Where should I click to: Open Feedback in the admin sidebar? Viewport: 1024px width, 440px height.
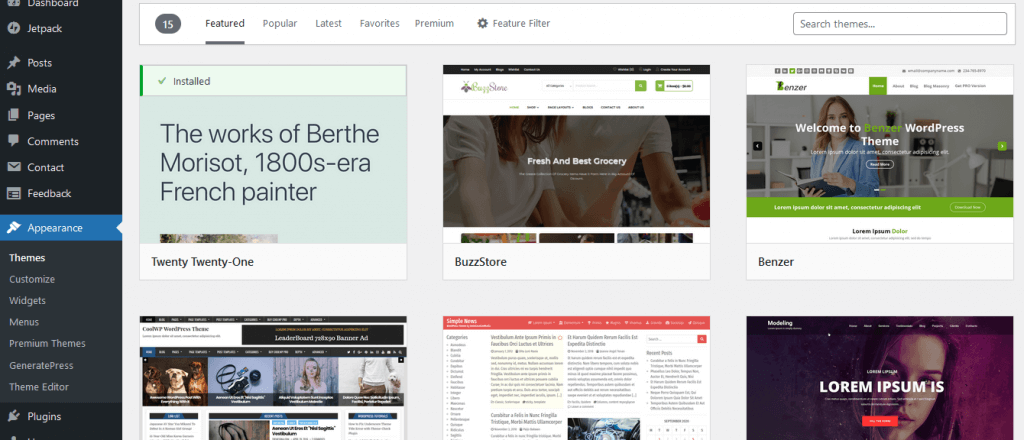(49, 193)
